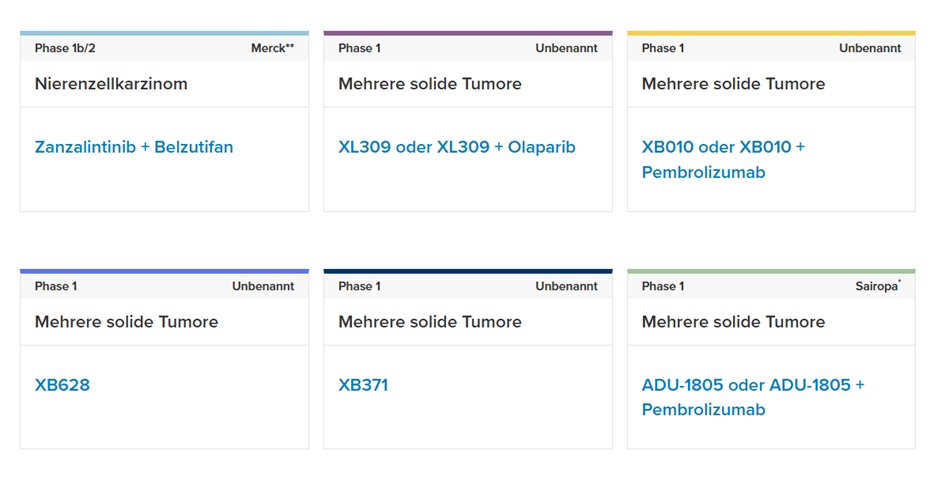Click Unbenannt label on the XB628 card

click(x=263, y=286)
